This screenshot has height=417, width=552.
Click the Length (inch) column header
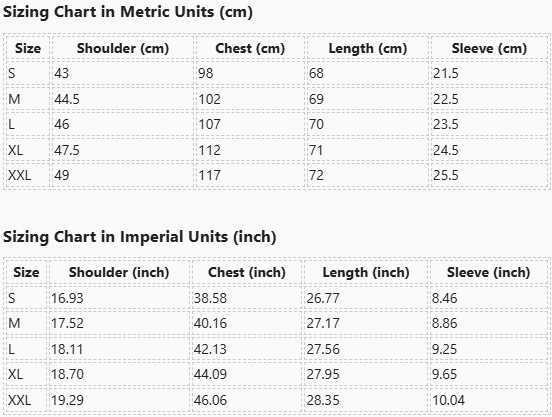coord(366,272)
